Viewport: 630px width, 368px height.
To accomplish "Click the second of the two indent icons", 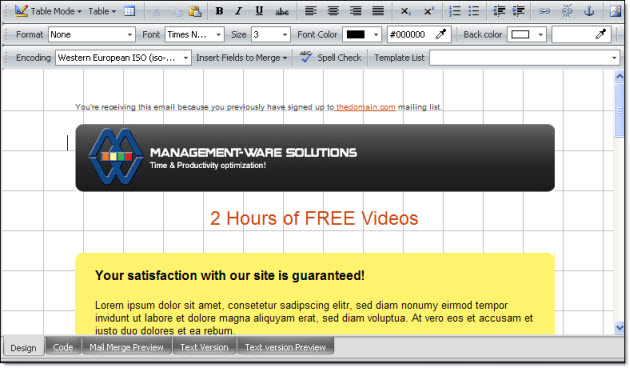I will (519, 11).
